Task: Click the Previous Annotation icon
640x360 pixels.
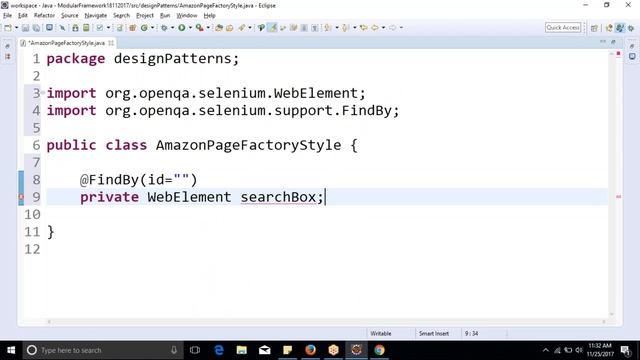Action: (346, 28)
